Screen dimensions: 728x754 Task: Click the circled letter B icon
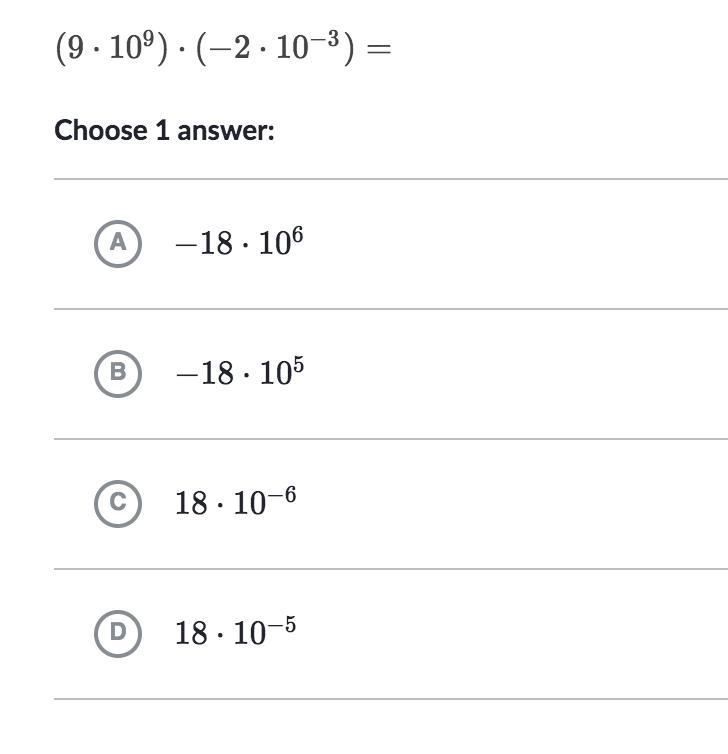pyautogui.click(x=118, y=374)
